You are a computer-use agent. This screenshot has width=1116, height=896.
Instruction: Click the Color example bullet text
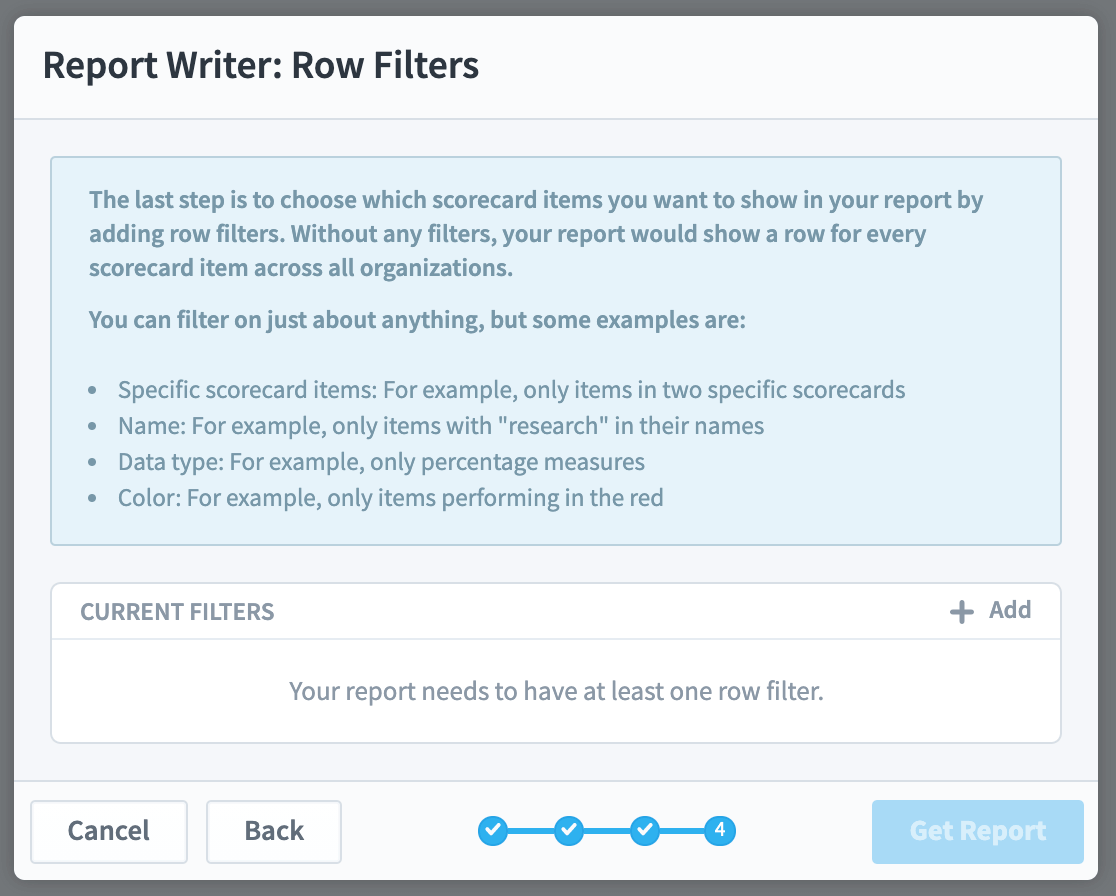pos(391,497)
